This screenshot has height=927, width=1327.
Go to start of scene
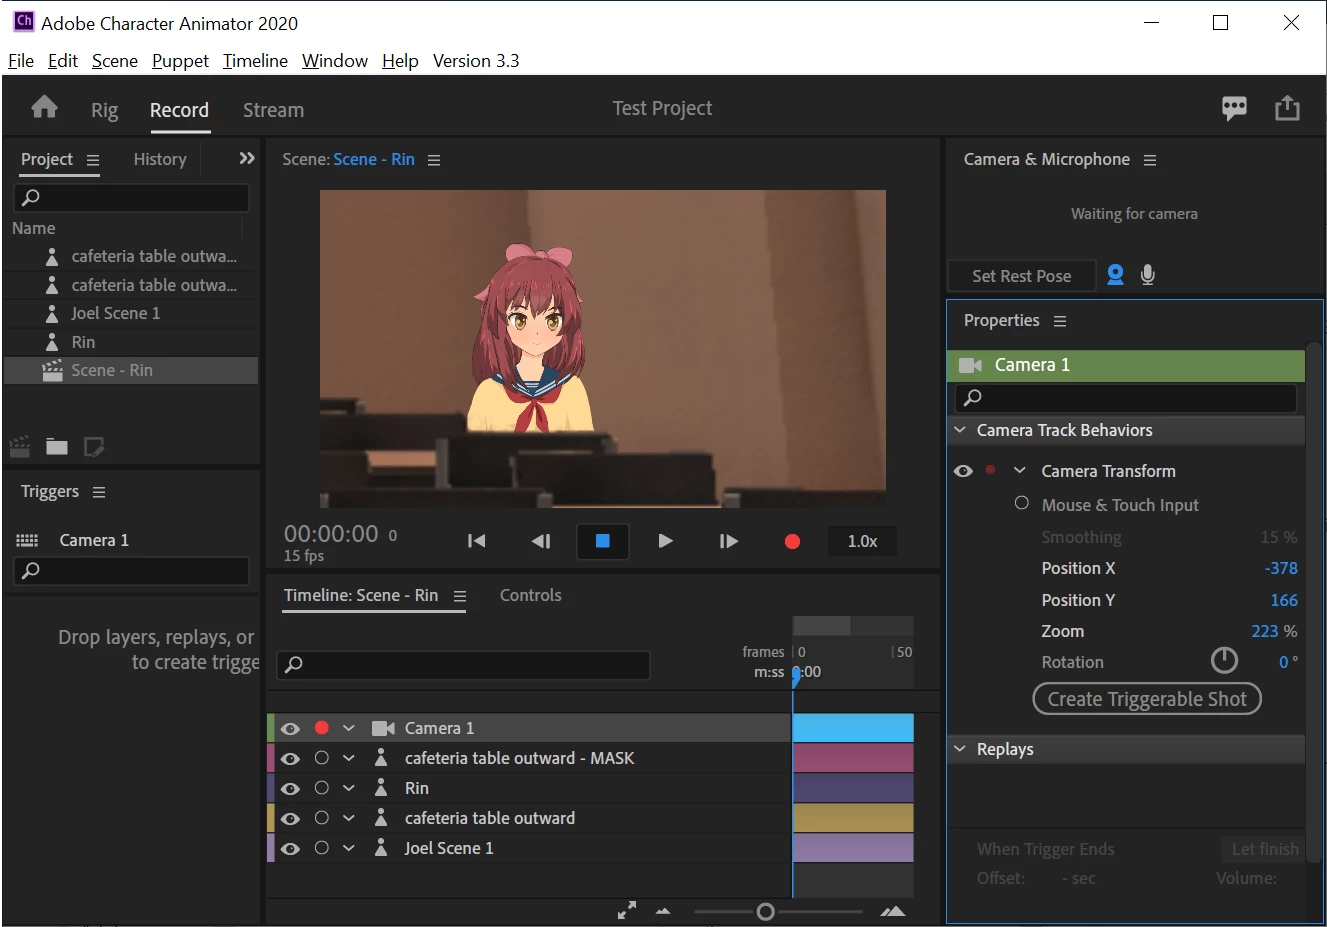(x=477, y=541)
